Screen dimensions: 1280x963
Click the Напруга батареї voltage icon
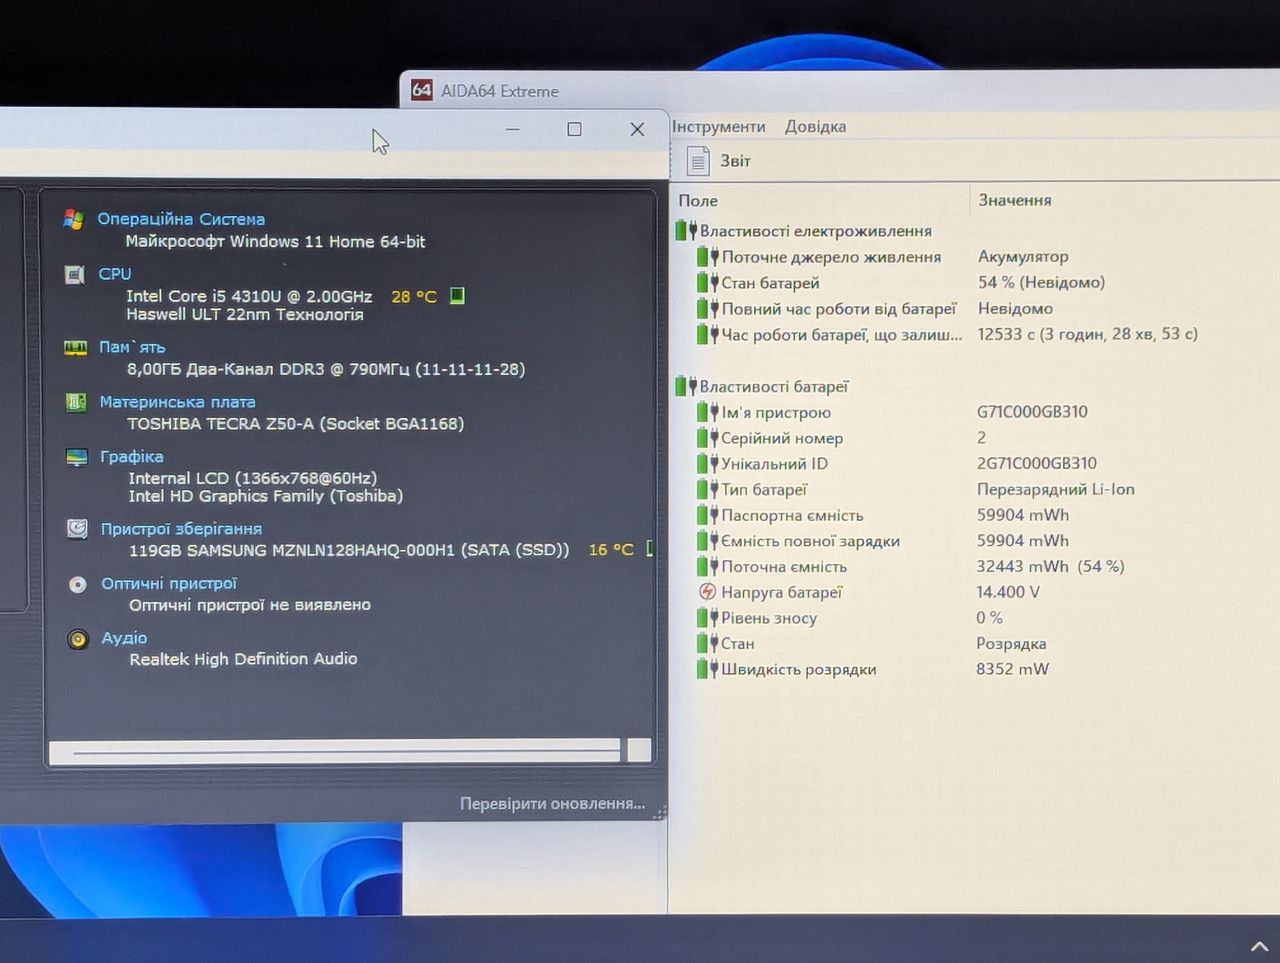[x=707, y=592]
